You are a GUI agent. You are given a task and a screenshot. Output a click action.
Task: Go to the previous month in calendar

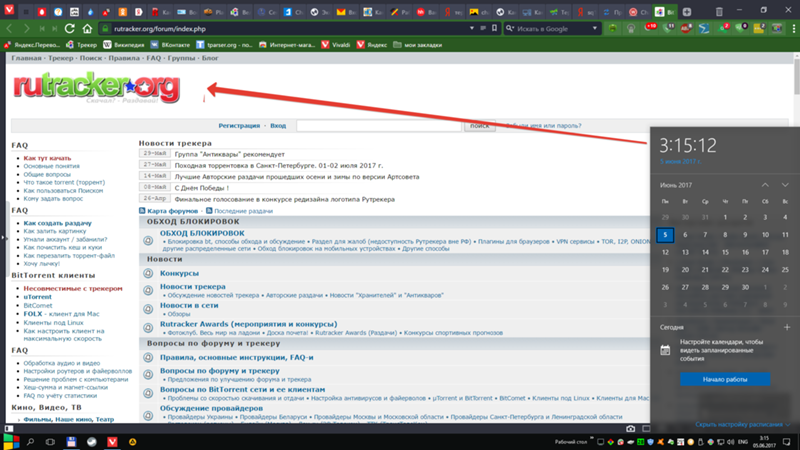(x=765, y=185)
